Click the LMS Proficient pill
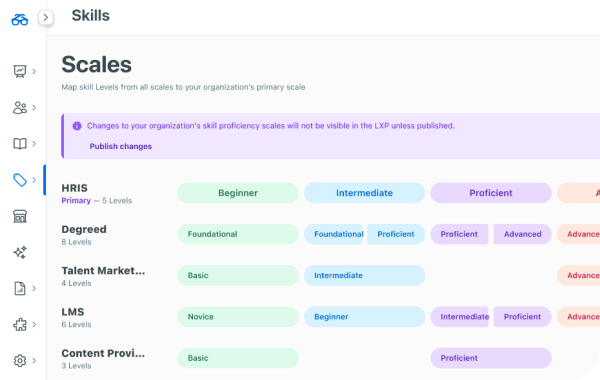The height and width of the screenshot is (380, 600). click(522, 317)
